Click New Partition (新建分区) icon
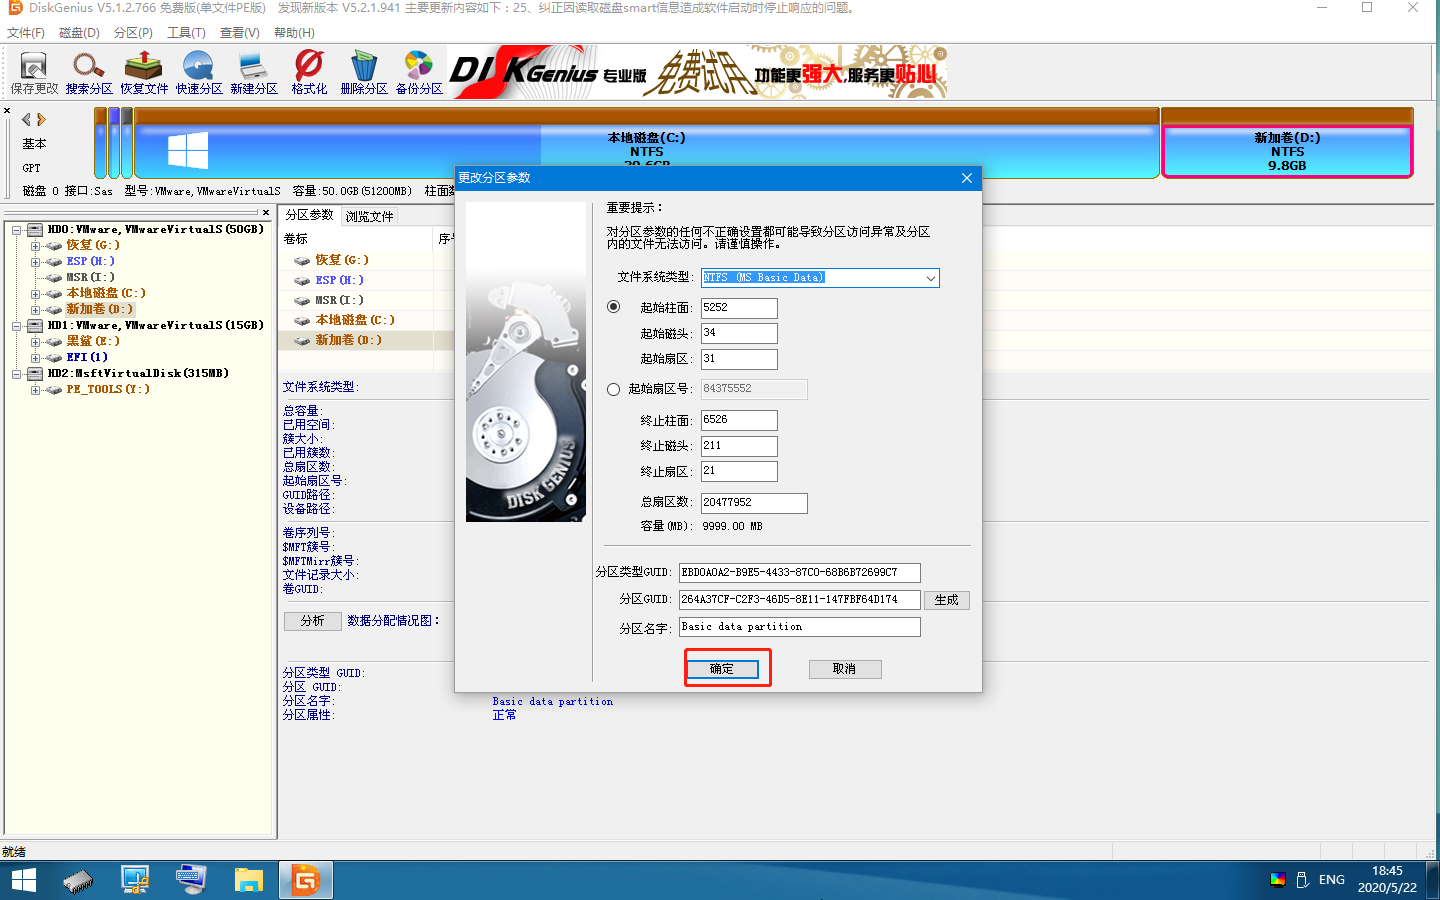 point(254,73)
